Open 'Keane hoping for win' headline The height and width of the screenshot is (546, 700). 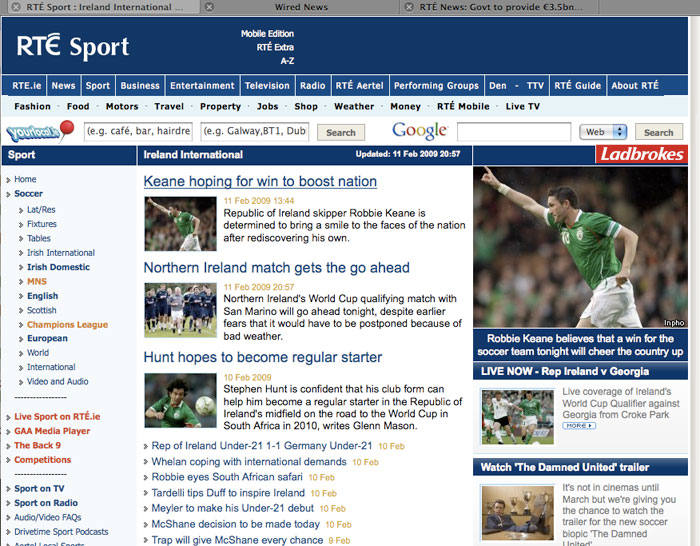pos(260,181)
